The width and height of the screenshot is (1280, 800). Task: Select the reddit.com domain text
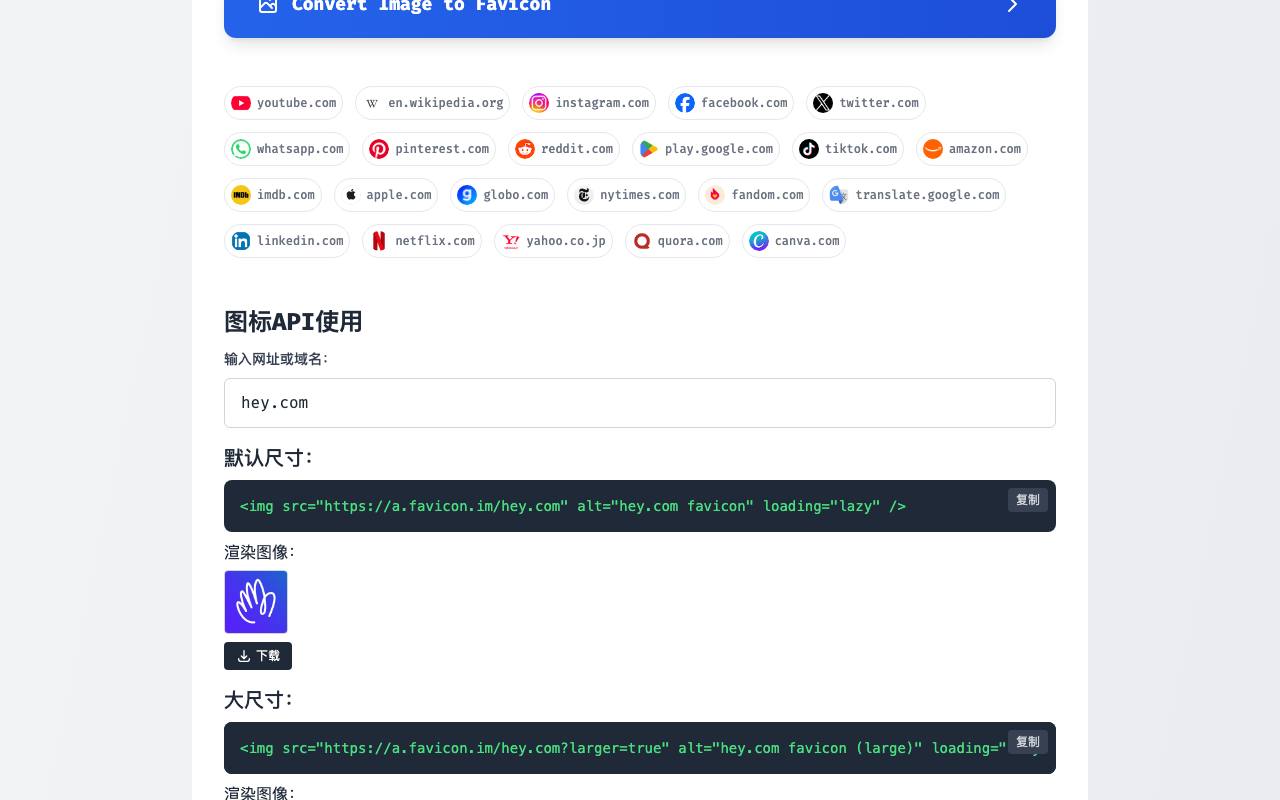coord(577,149)
